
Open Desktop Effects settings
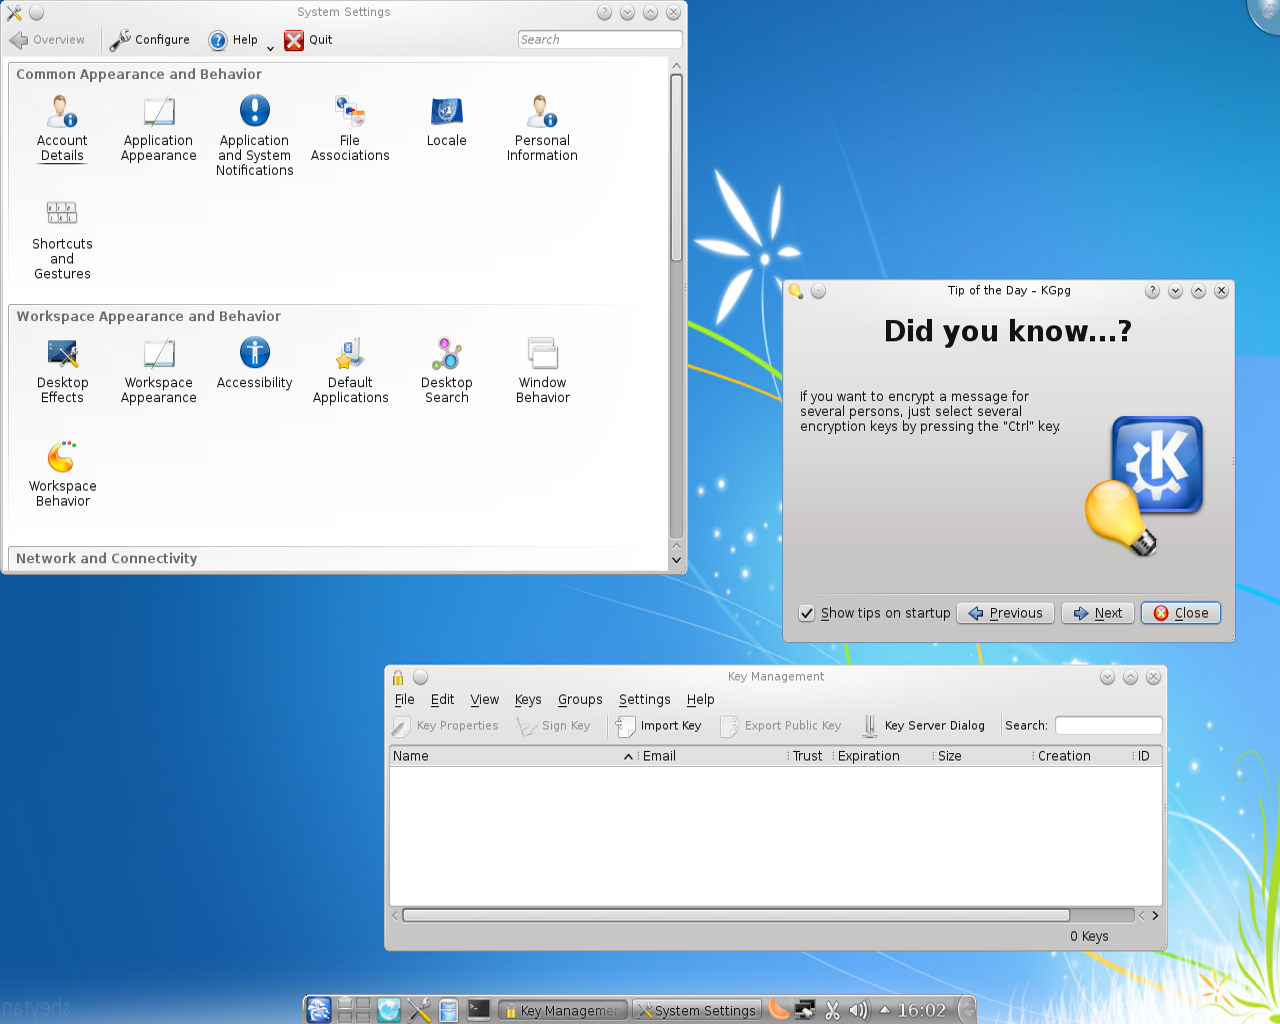62,370
